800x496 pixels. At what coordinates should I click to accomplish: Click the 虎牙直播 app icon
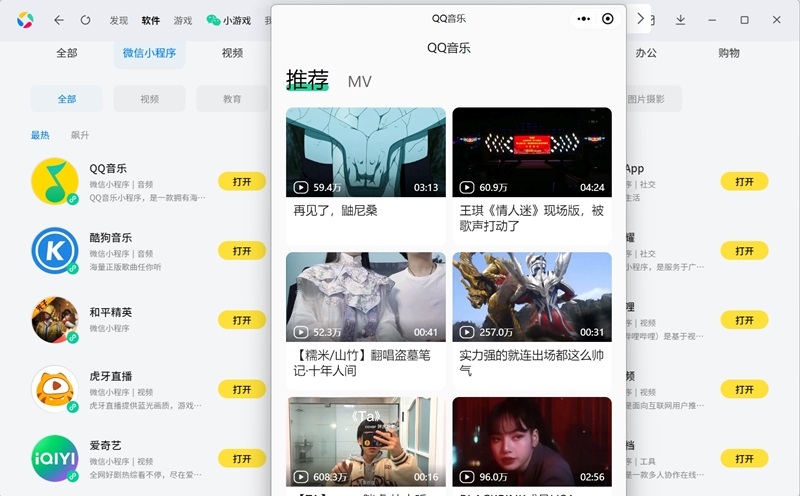(x=55, y=389)
